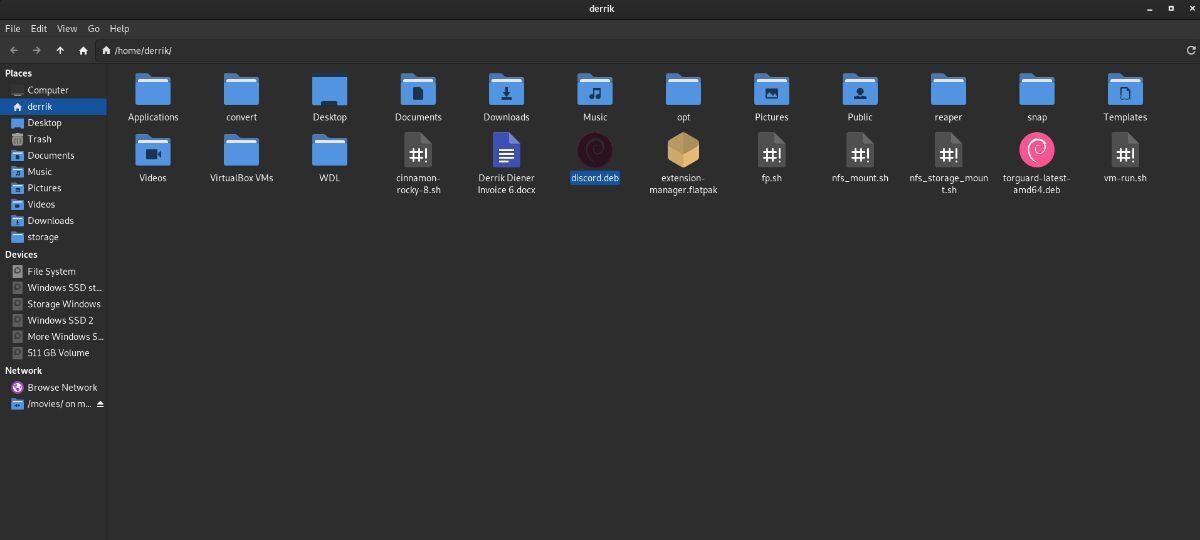Eject the /movies/ network mount
This screenshot has width=1200, height=540.
pos(100,404)
